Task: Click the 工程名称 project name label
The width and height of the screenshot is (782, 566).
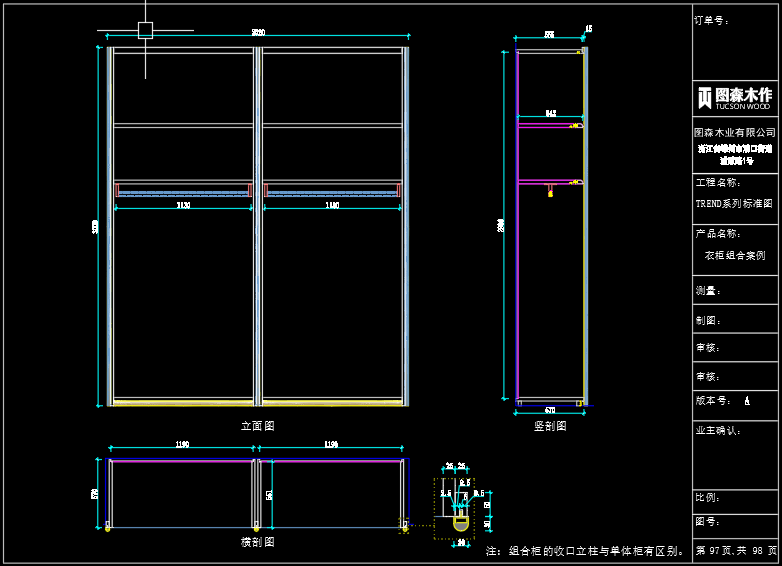Action: (717, 183)
